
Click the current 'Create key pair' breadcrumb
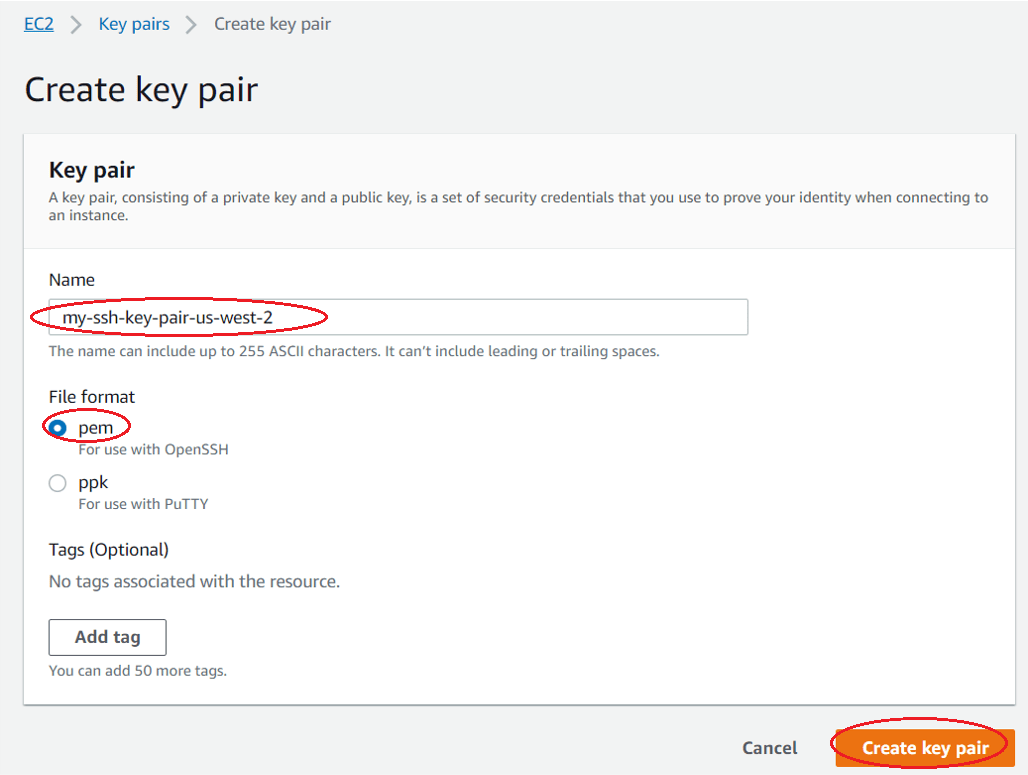[x=272, y=24]
